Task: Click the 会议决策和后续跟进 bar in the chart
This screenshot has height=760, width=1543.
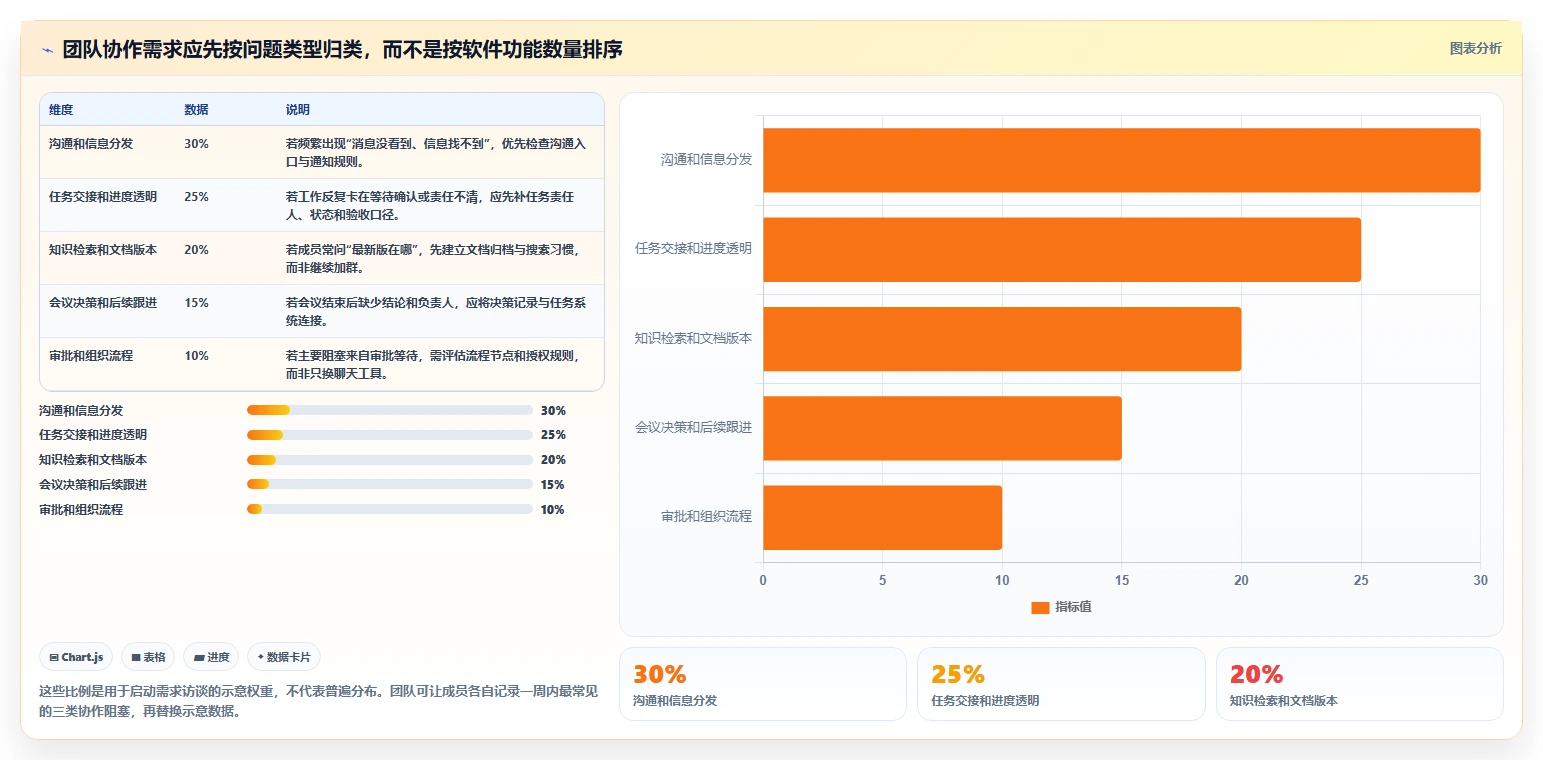Action: pyautogui.click(x=942, y=428)
